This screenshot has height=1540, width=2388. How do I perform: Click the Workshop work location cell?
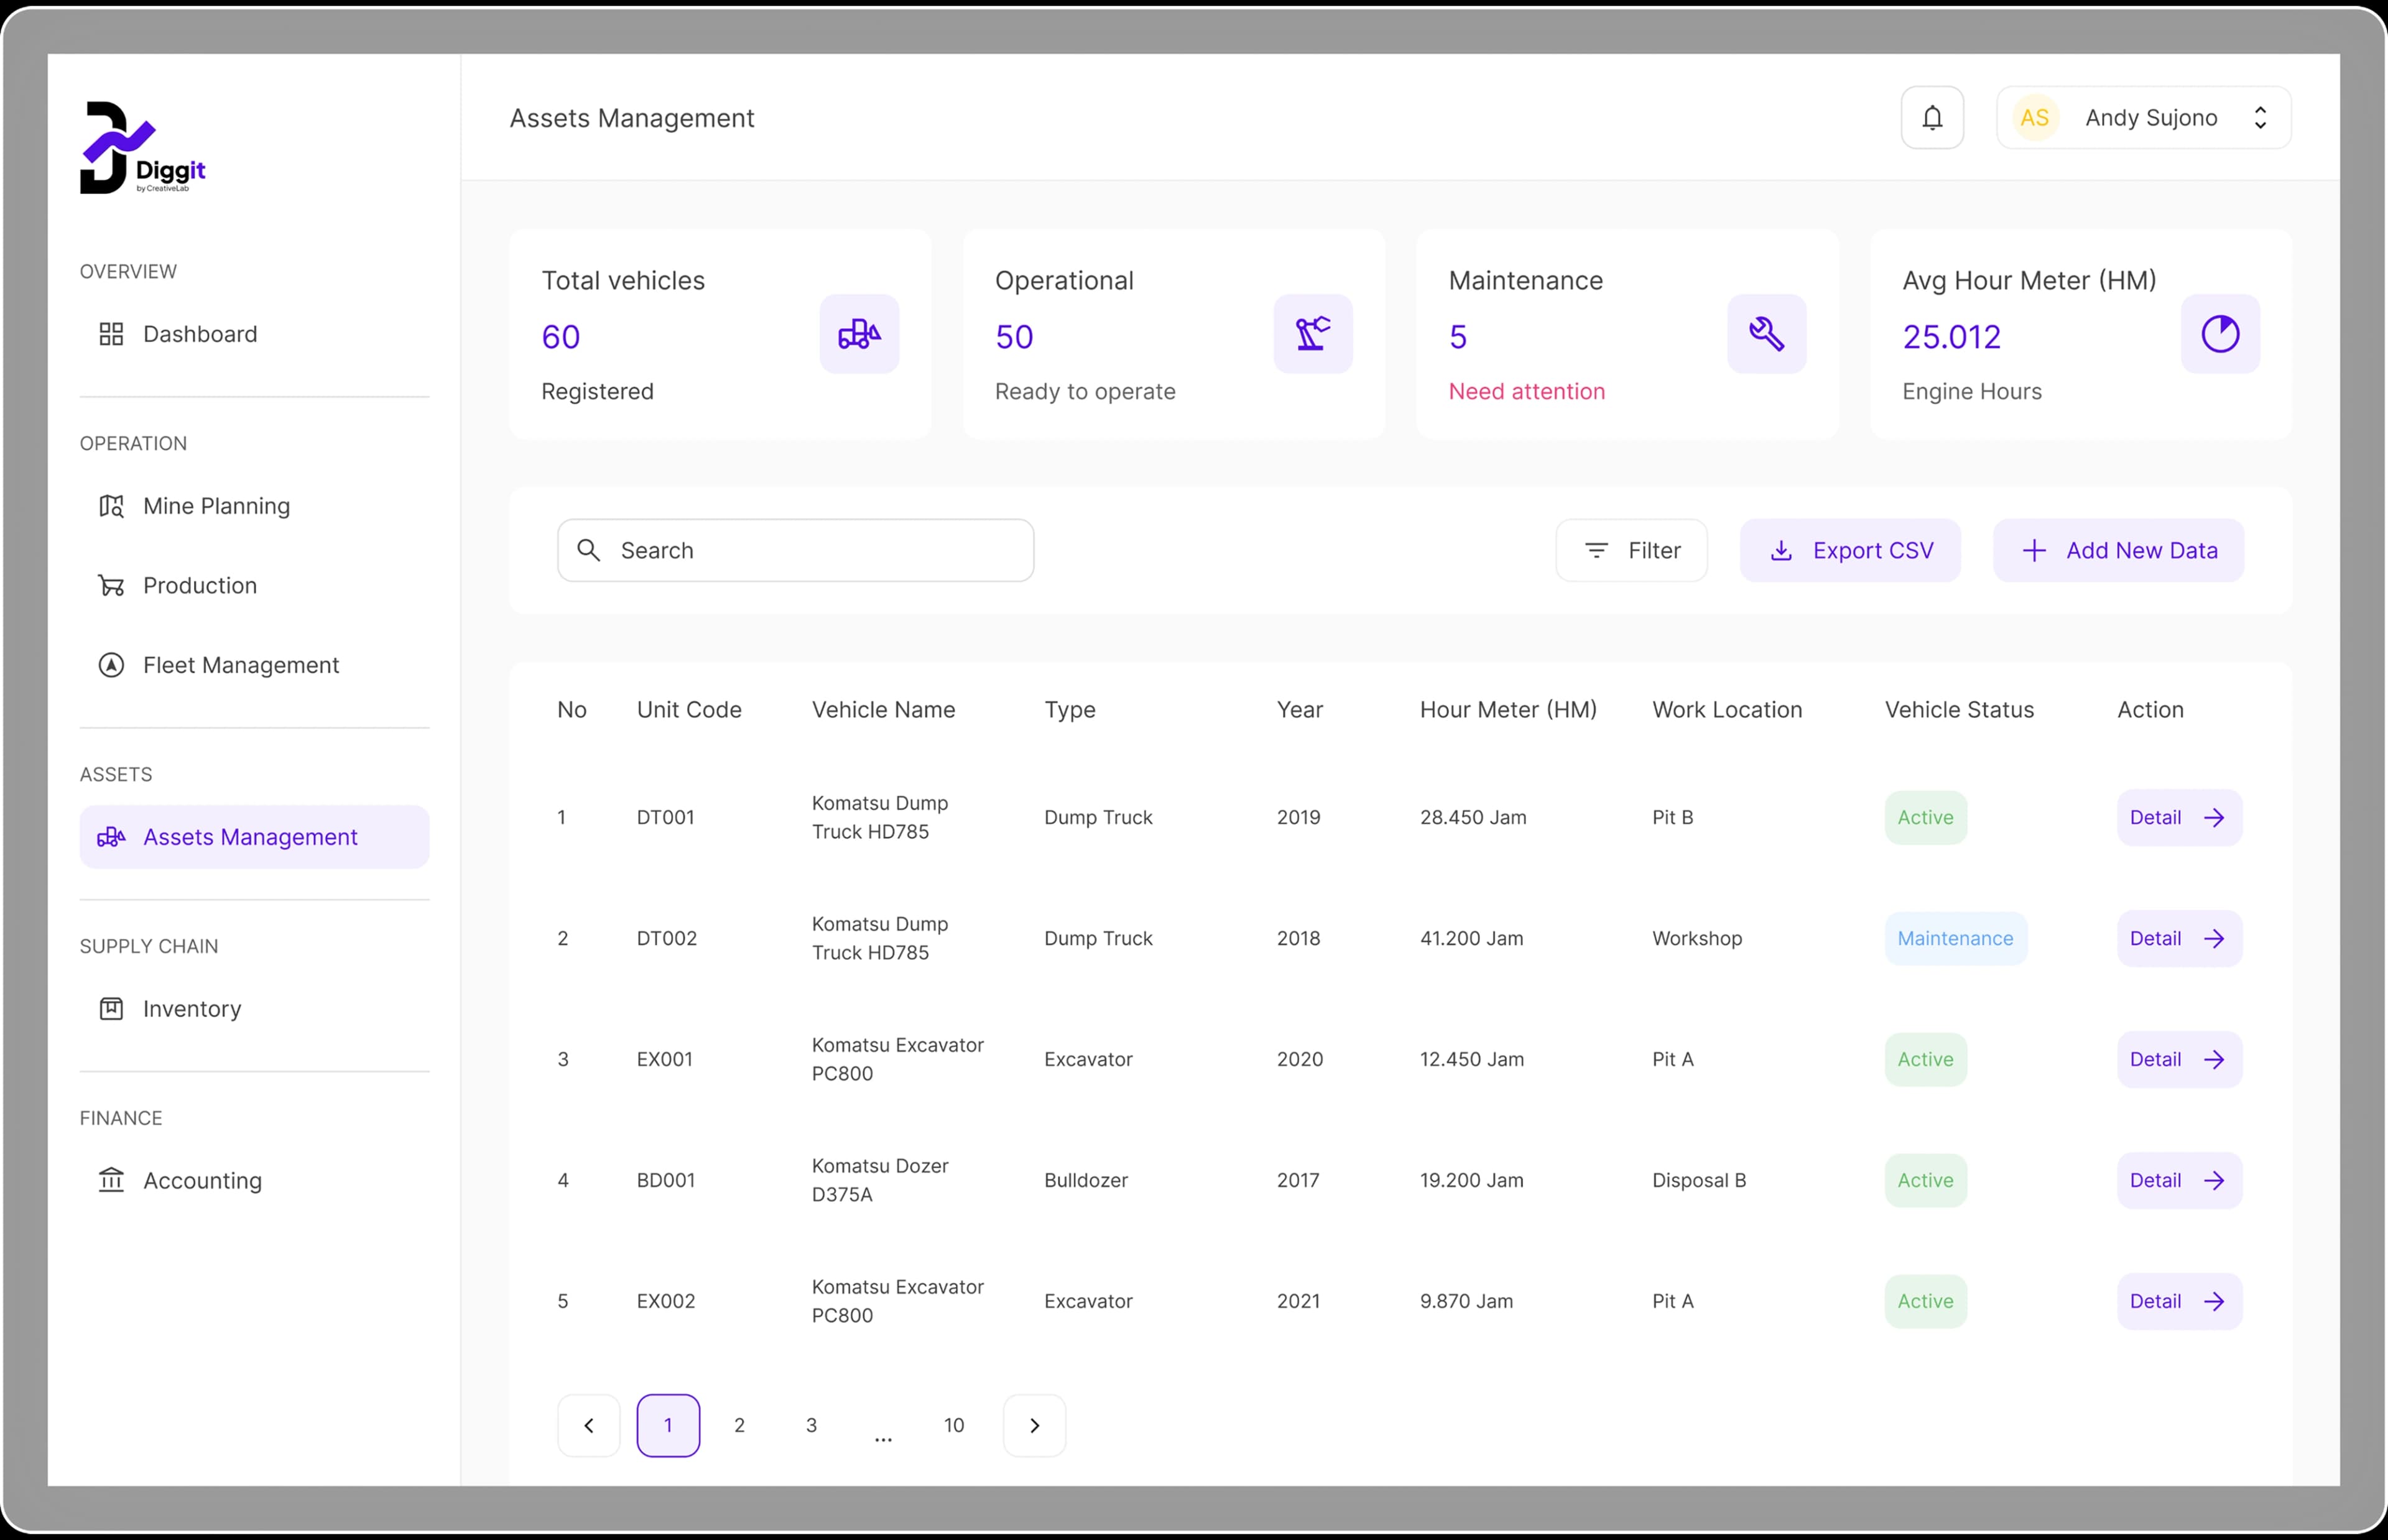1697,939
